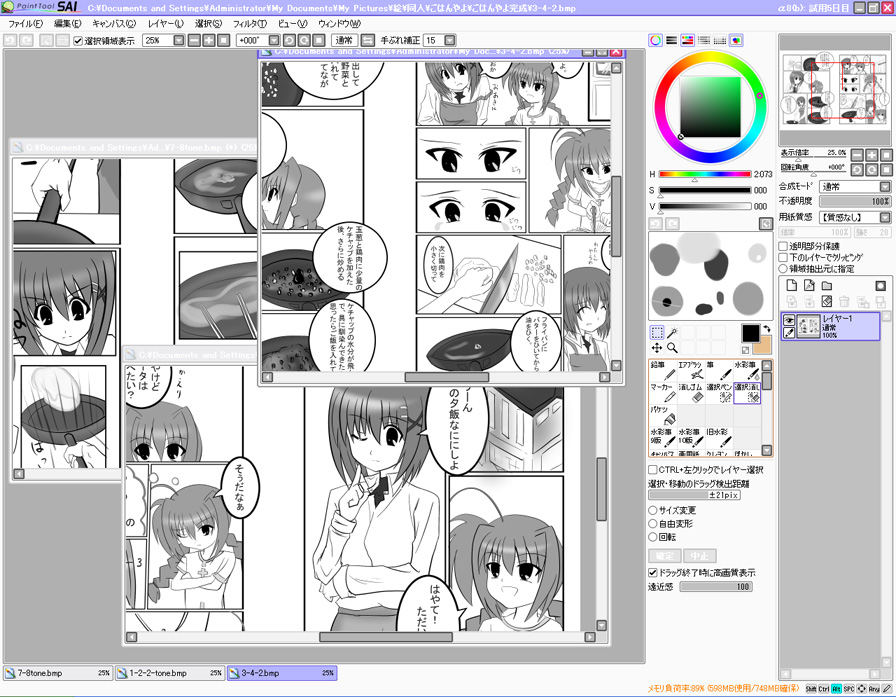
Task: Select the サイズ変更 radio button
Action: (653, 510)
